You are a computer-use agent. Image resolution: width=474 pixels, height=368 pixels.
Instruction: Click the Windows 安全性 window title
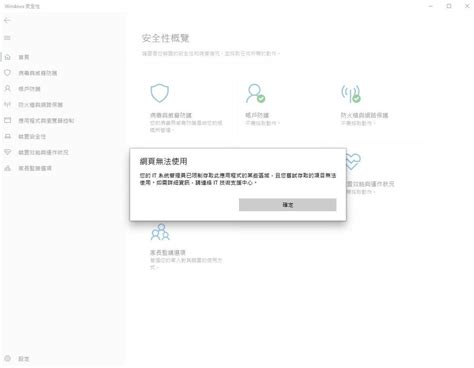coord(22,6)
